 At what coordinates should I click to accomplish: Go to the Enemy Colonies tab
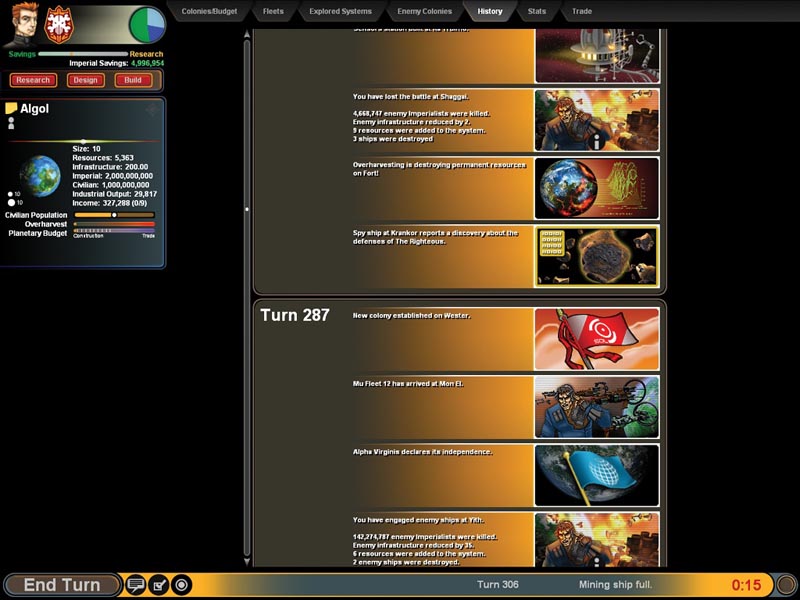tap(426, 12)
